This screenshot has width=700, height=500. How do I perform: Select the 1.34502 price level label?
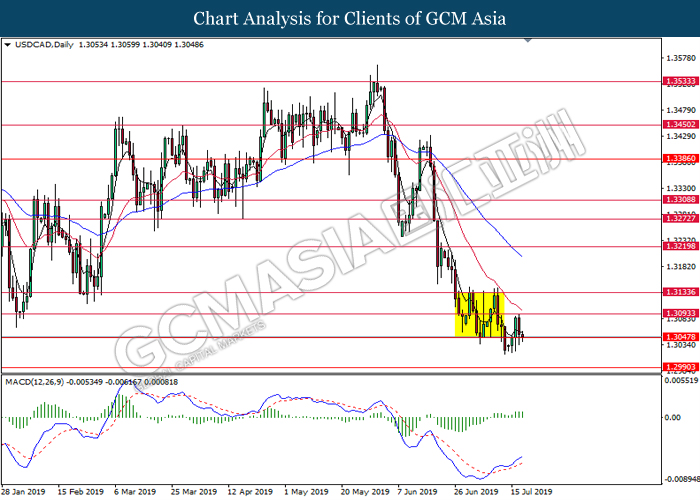point(680,125)
